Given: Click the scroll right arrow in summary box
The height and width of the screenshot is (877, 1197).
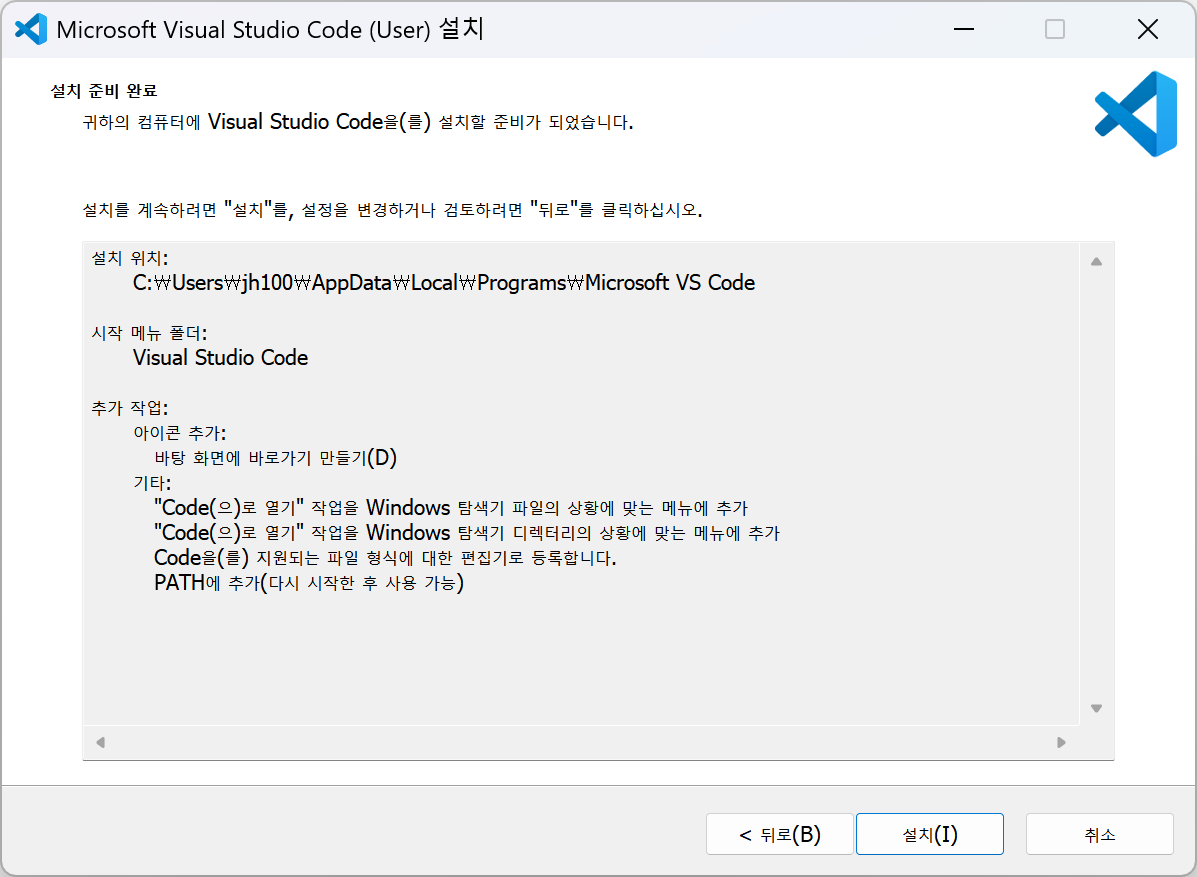Looking at the screenshot, I should point(1061,742).
